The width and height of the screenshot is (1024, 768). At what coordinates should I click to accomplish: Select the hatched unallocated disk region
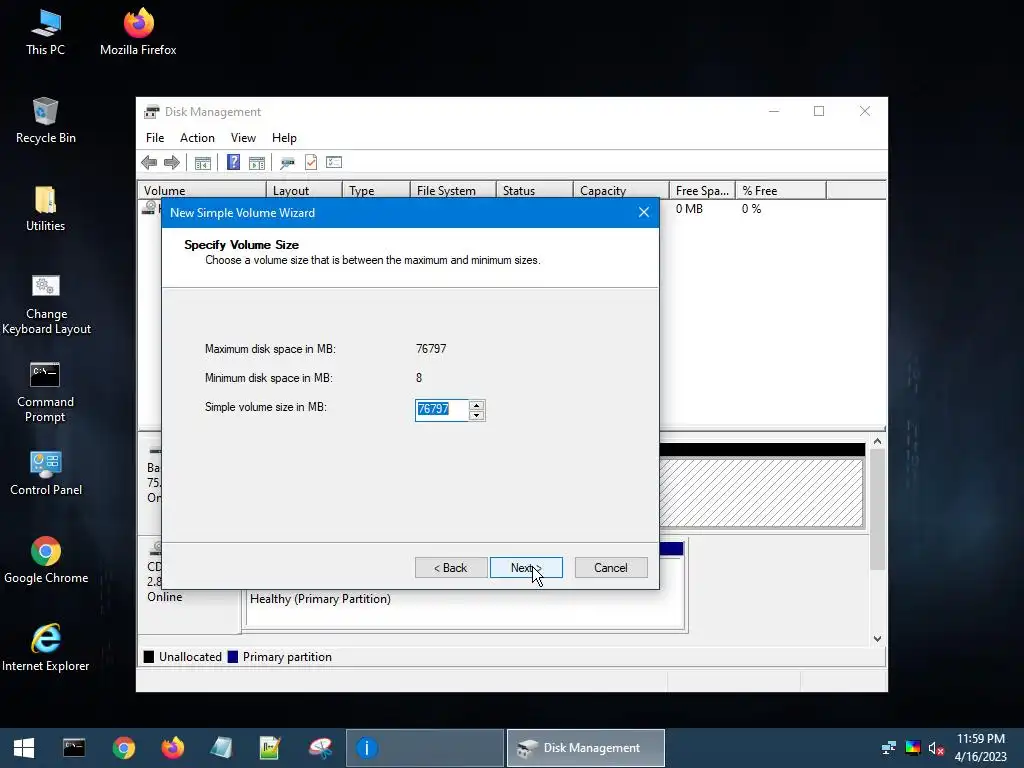point(761,492)
